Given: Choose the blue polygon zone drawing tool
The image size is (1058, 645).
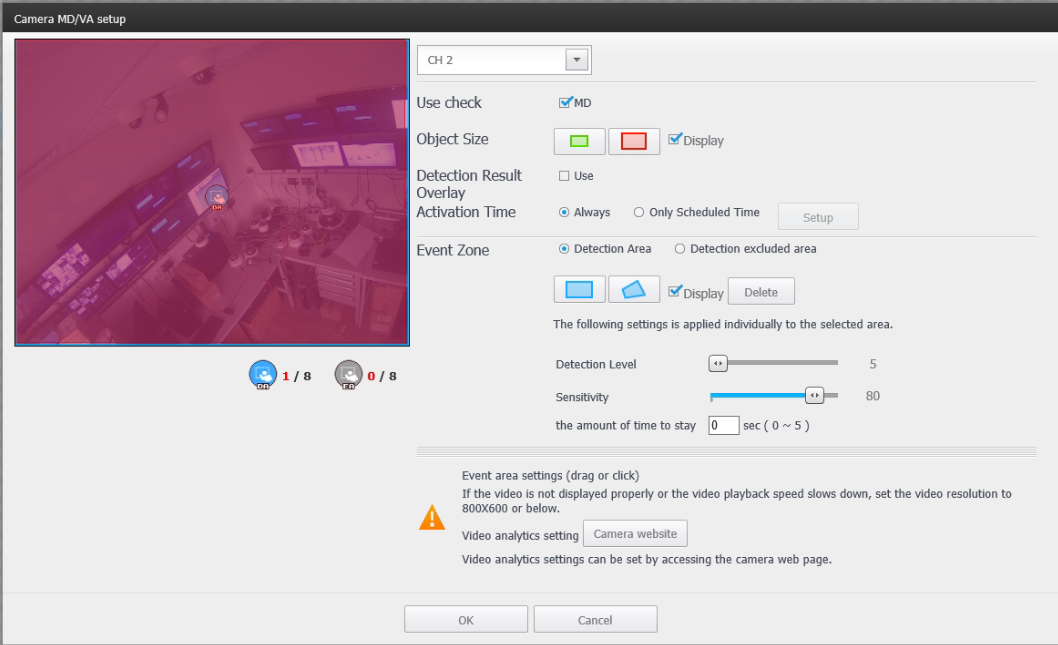Looking at the screenshot, I should click(x=634, y=290).
